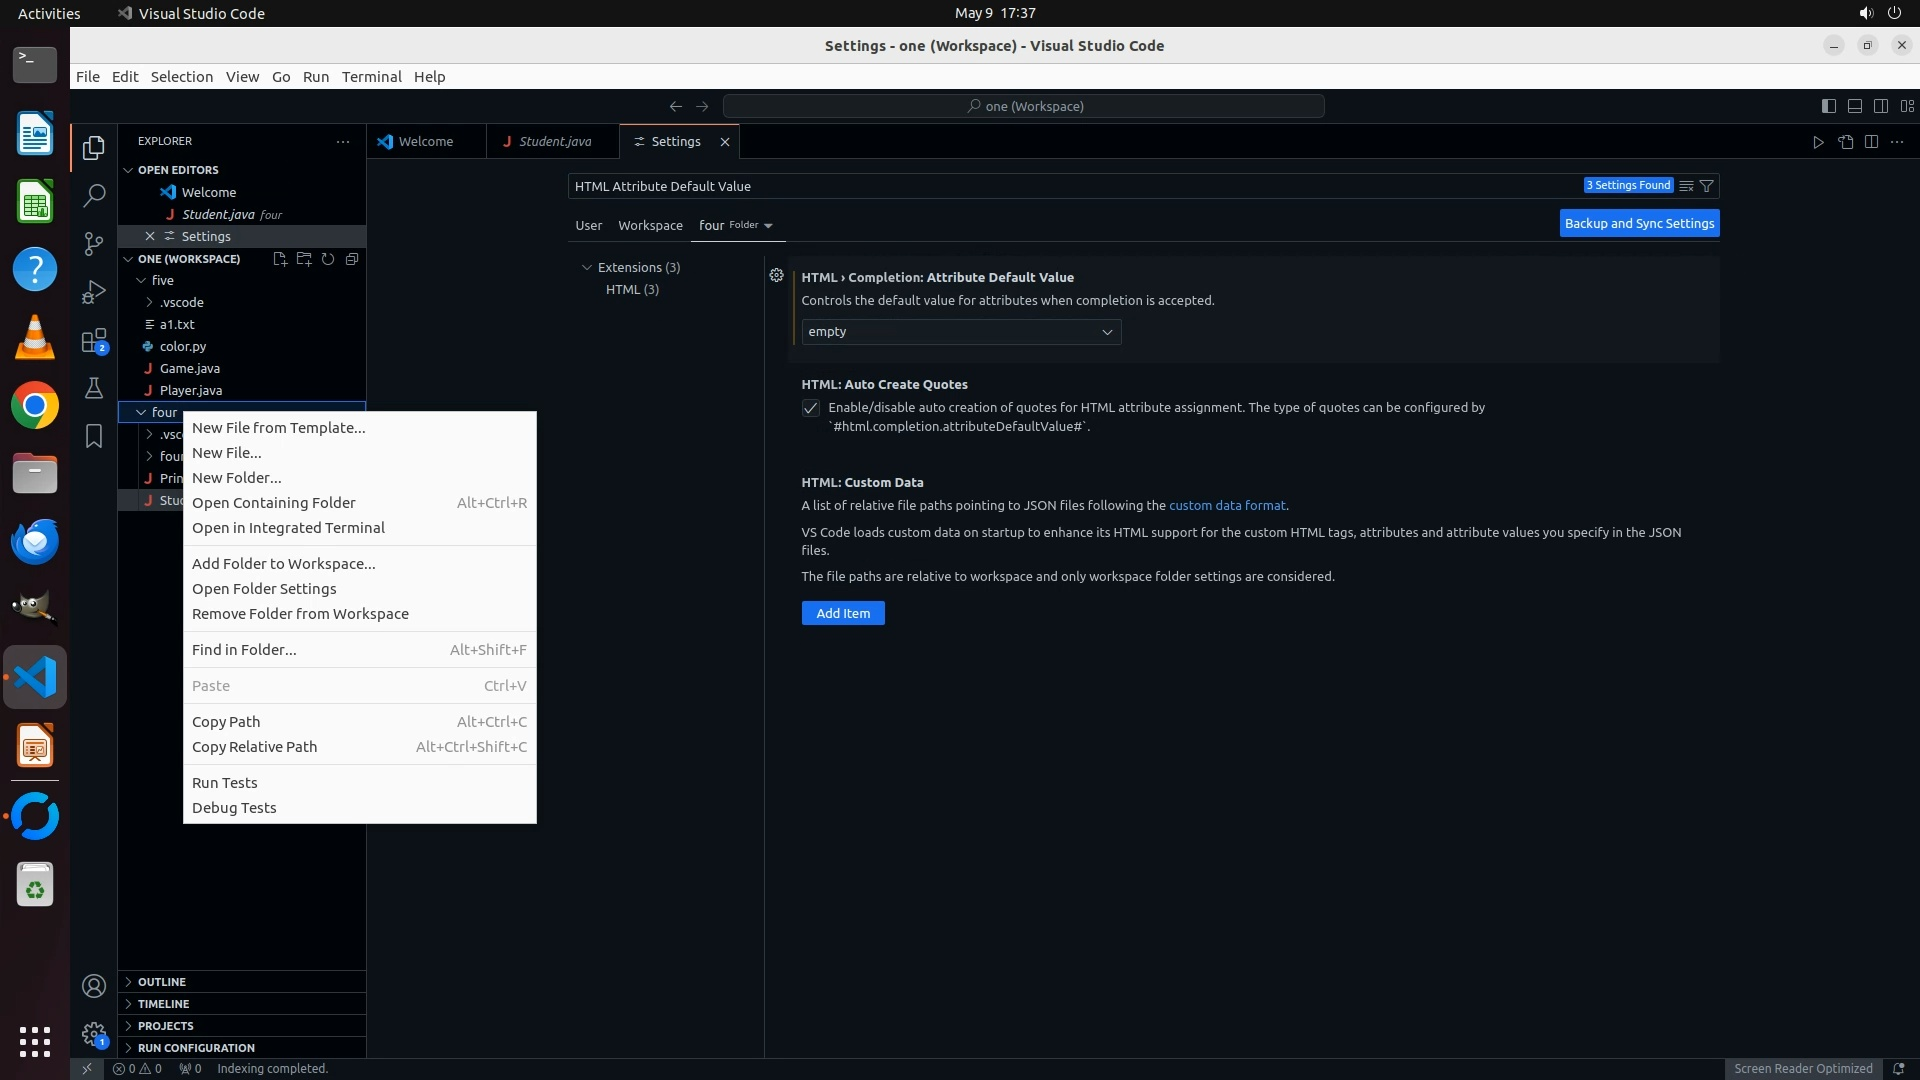
Task: Open the Source Control view
Action: pyautogui.click(x=94, y=244)
